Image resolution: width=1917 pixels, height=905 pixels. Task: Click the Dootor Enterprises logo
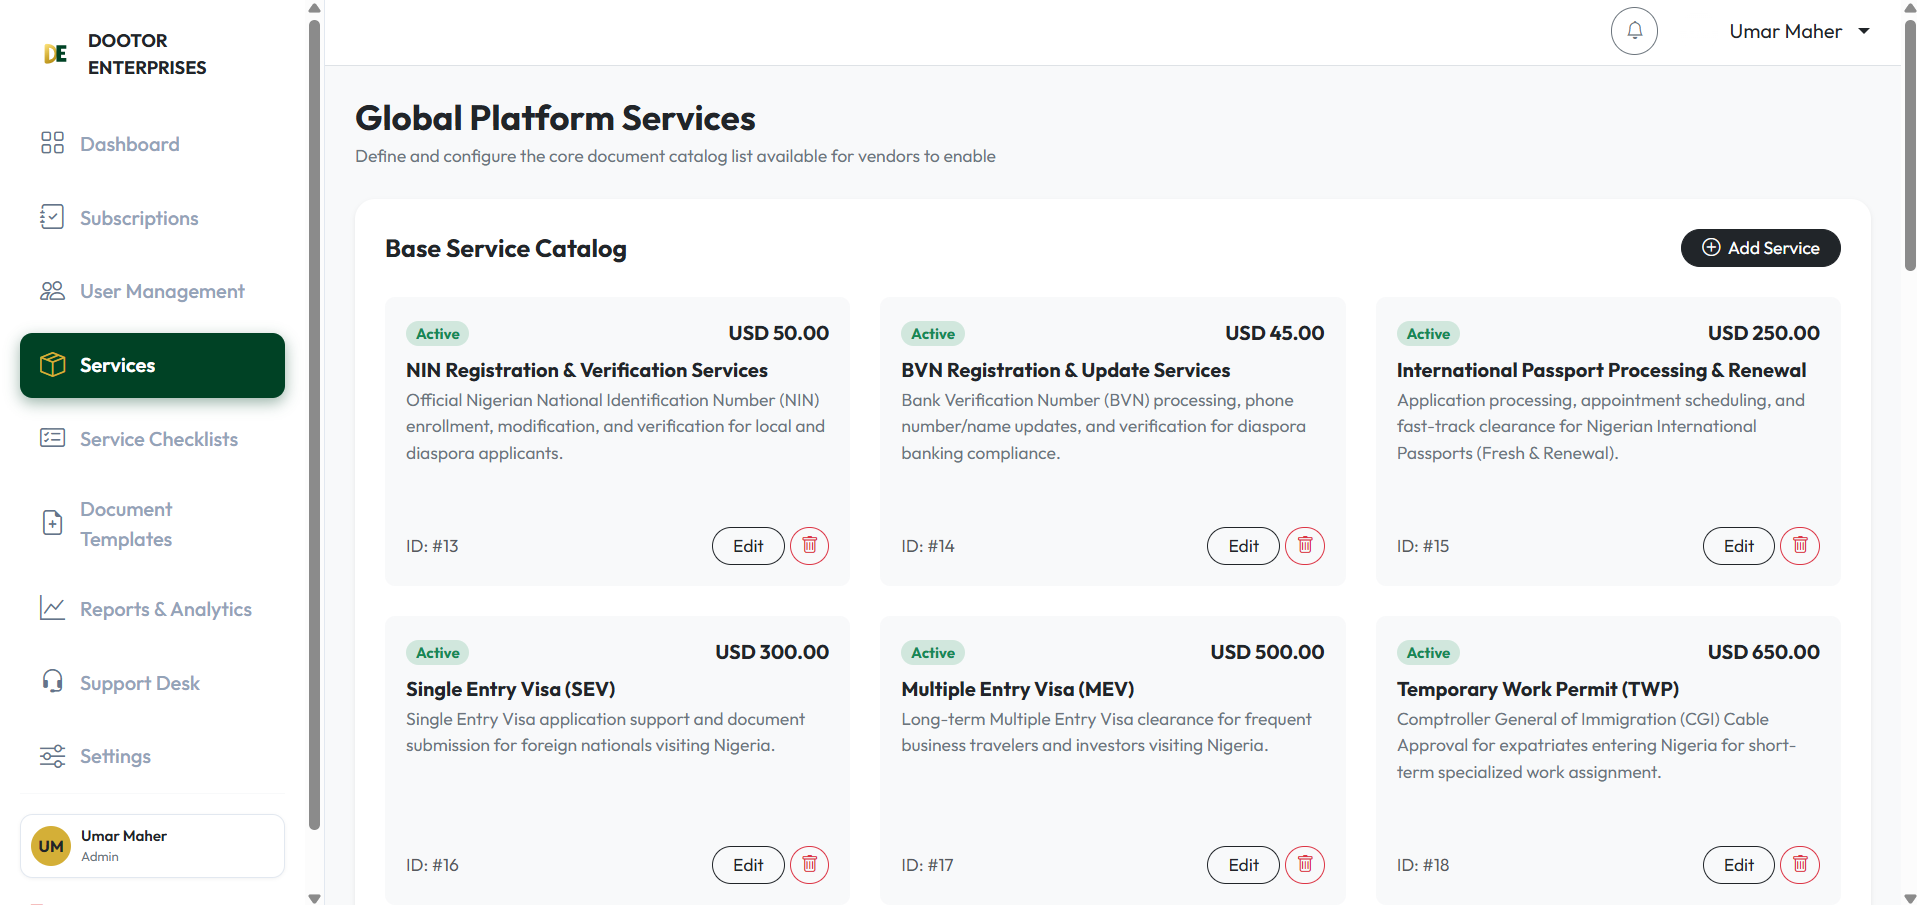point(56,54)
